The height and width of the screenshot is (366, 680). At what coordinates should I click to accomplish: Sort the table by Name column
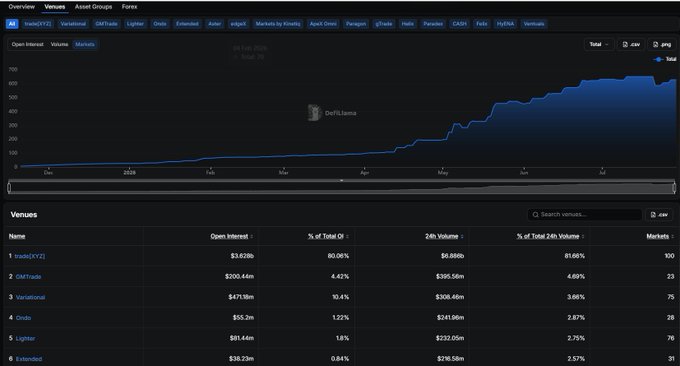coord(17,236)
